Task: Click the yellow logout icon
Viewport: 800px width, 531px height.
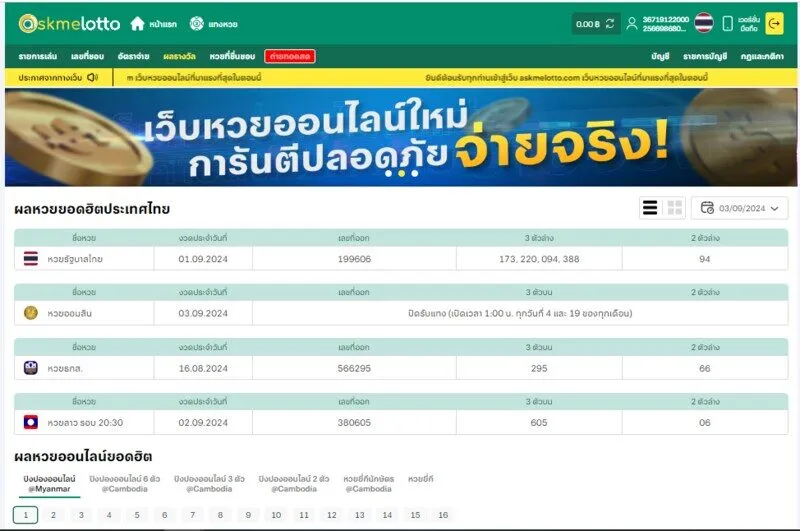Action: coord(774,23)
